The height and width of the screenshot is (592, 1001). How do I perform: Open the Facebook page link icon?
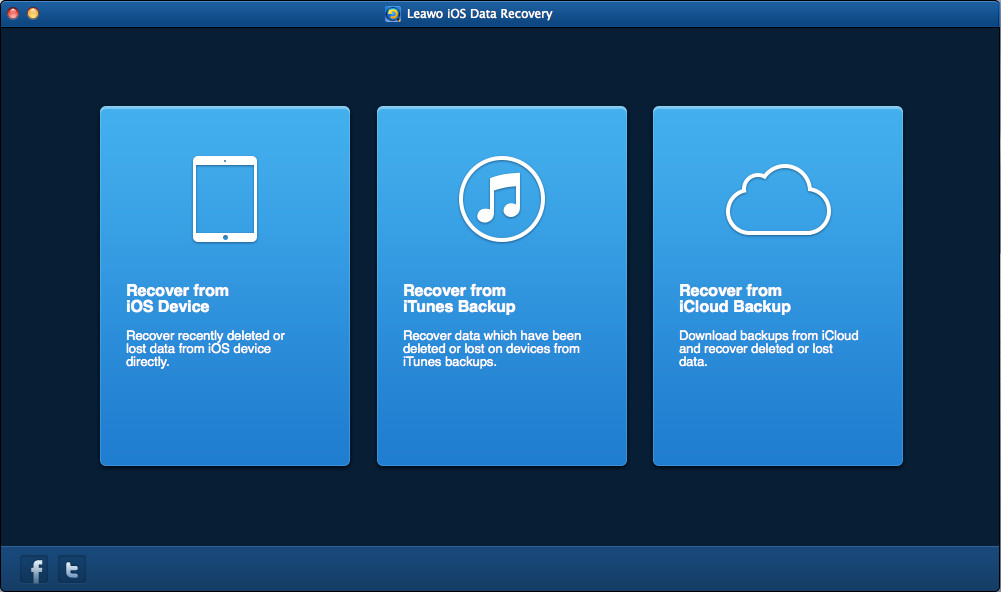point(35,570)
